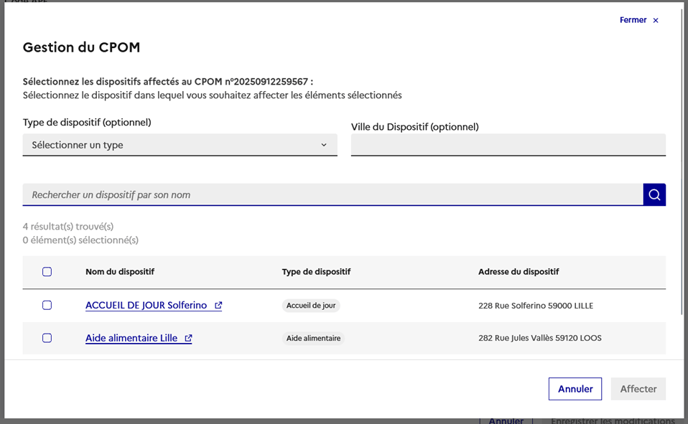Click the 'Aide alimentaire' type tag
Screen dimensions: 688x424
(313, 339)
